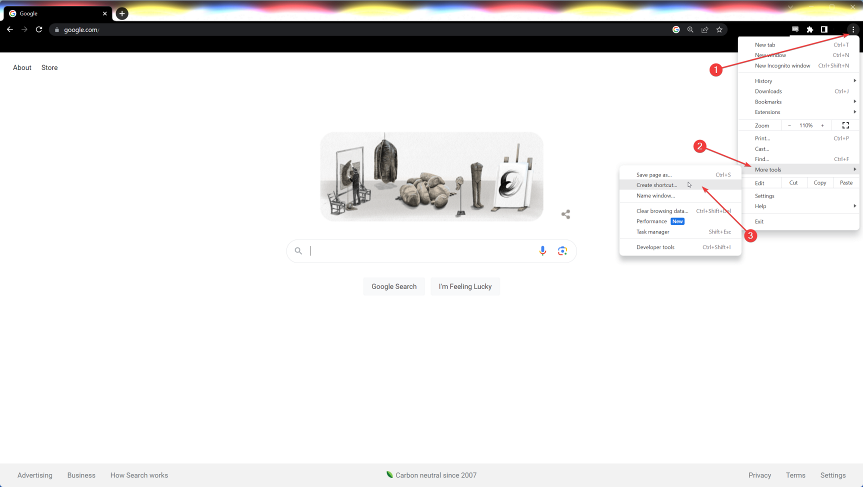Share the Google doodle

click(x=566, y=214)
